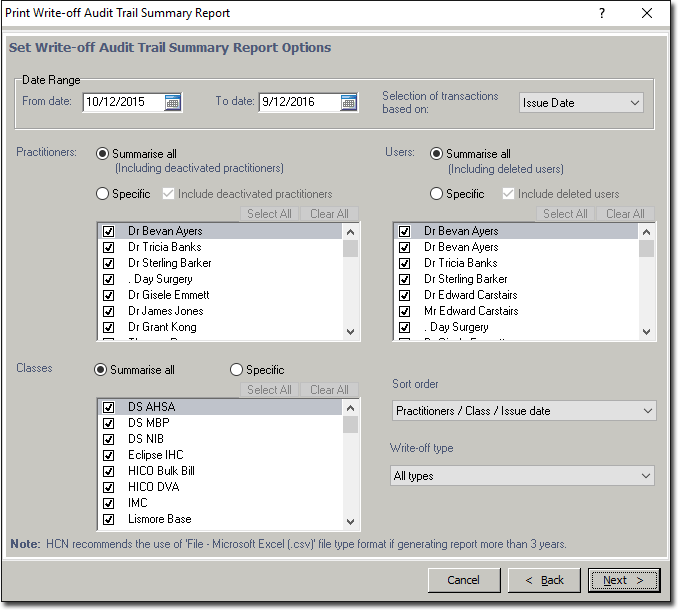Image resolution: width=678 pixels, height=610 pixels.
Task: Click the Next button
Action: pos(623,580)
